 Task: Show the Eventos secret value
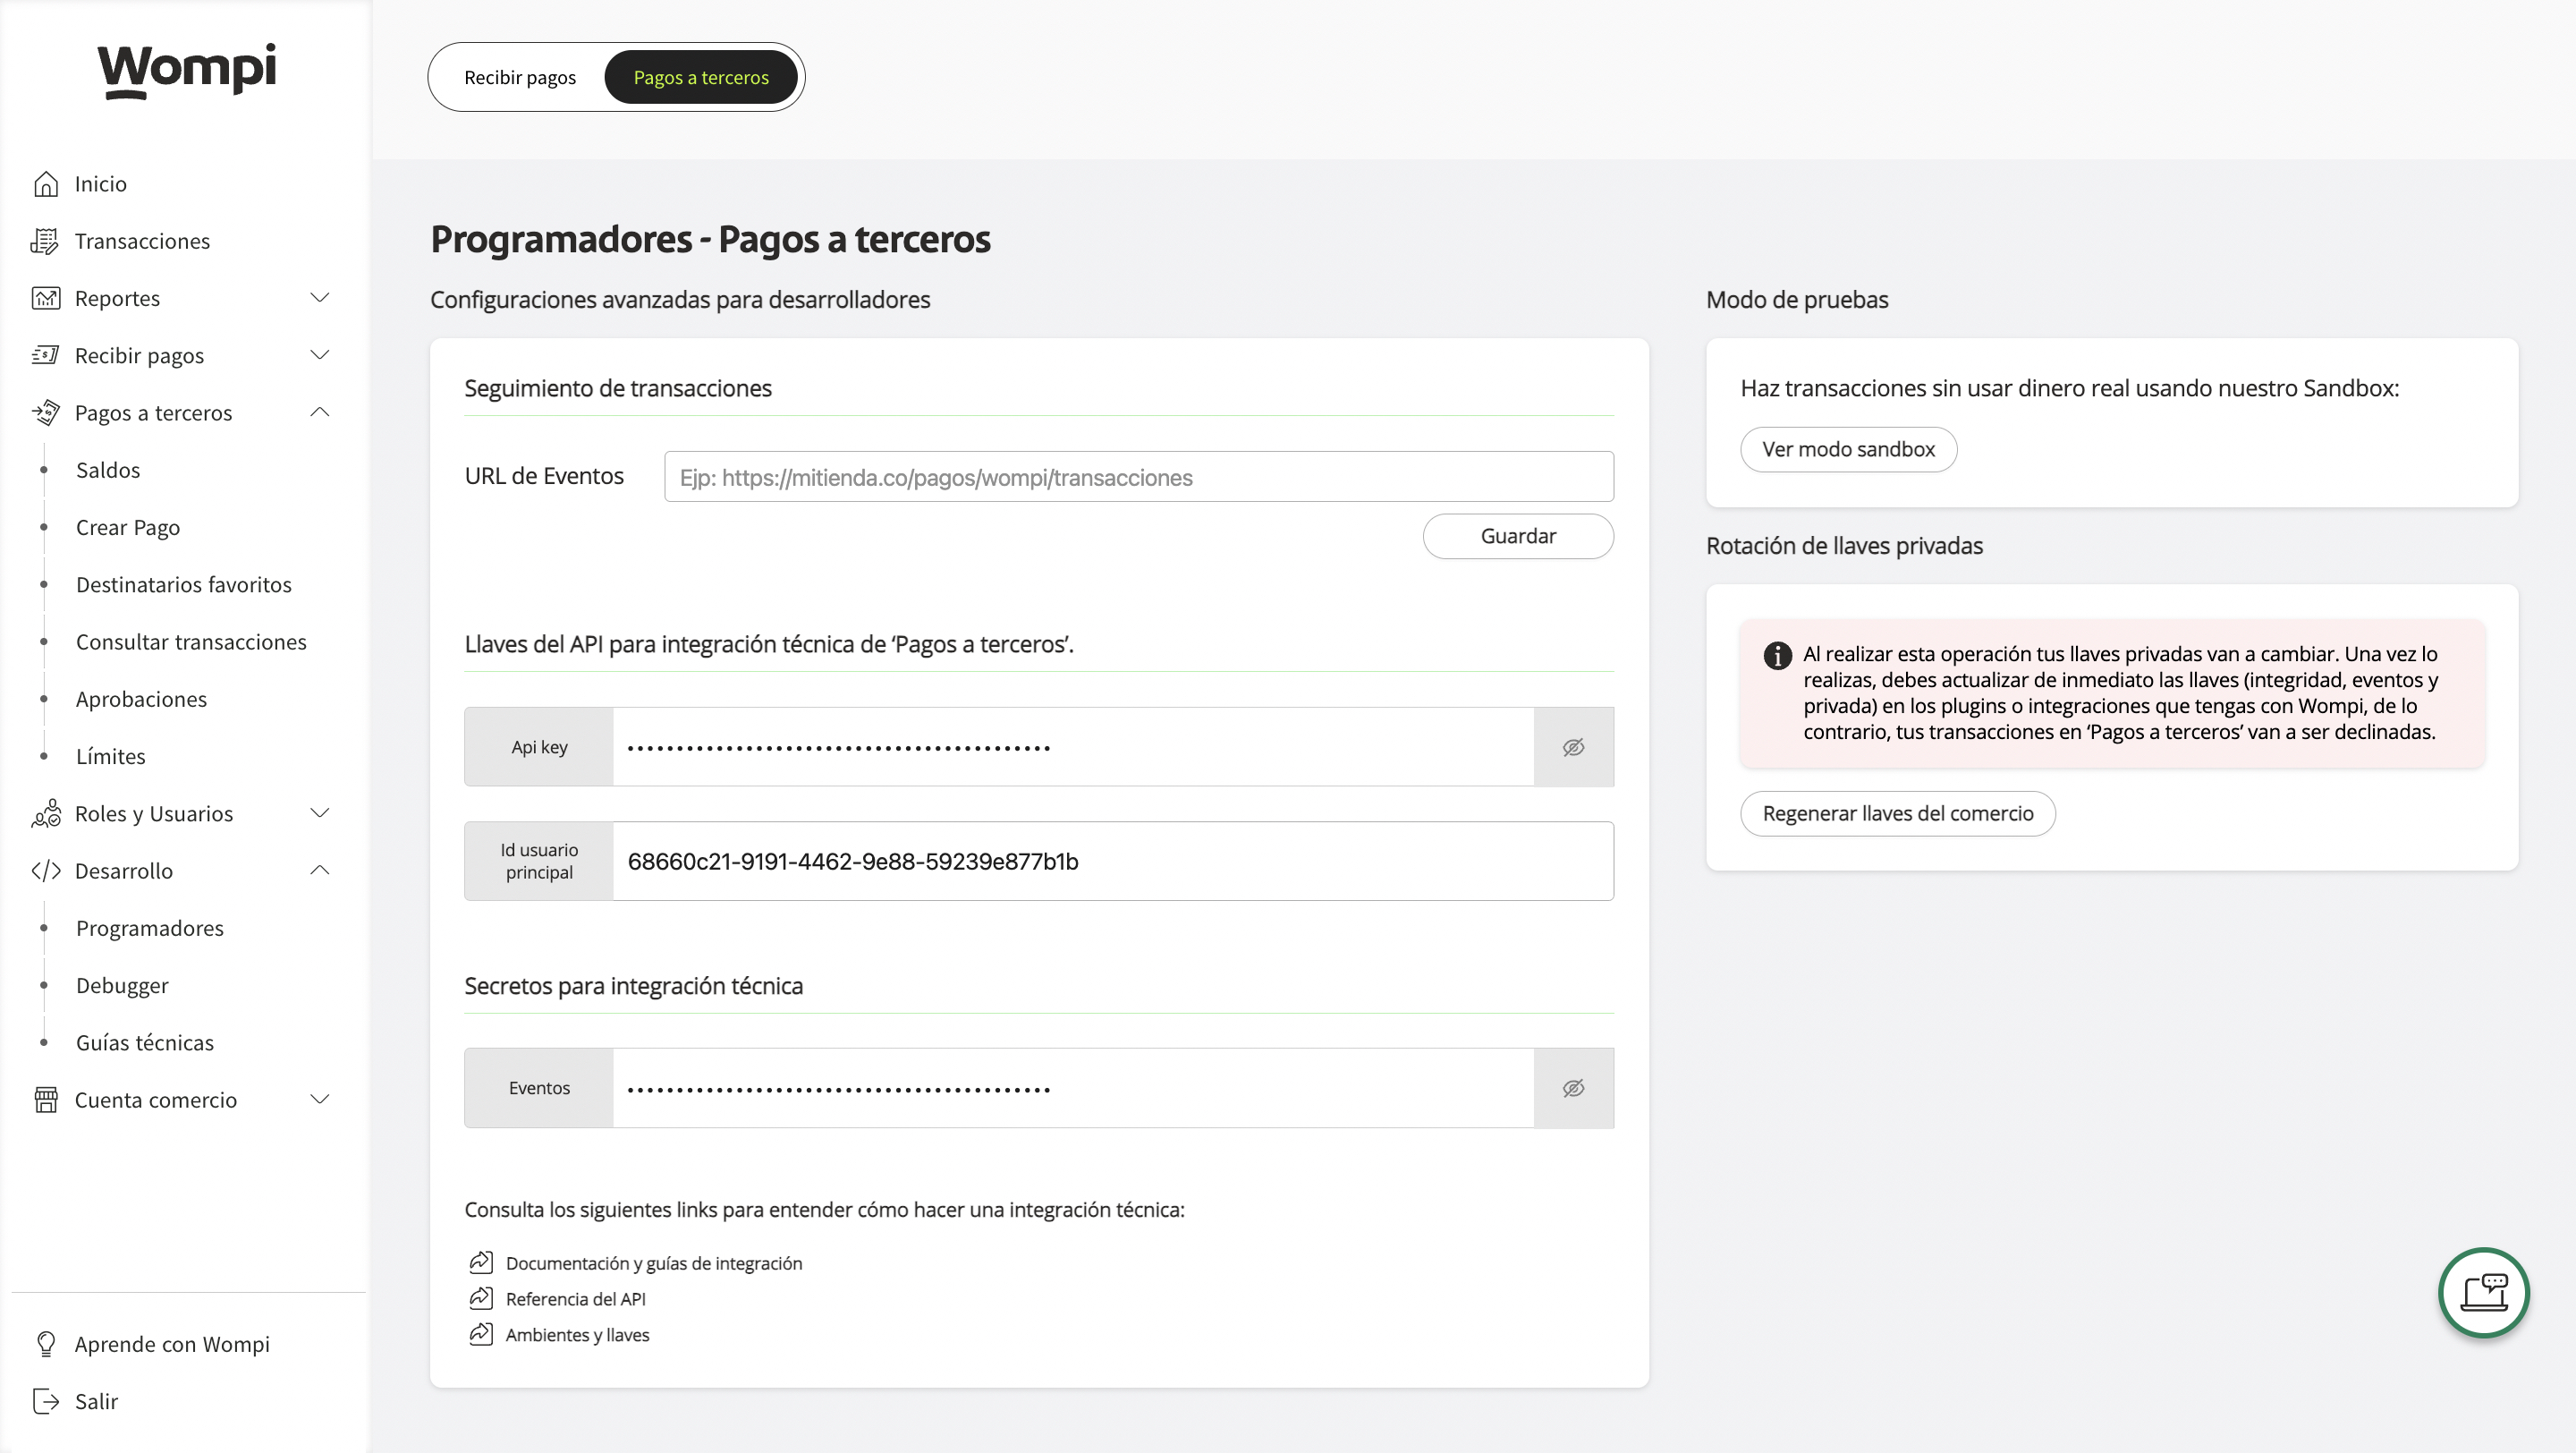[1573, 1087]
